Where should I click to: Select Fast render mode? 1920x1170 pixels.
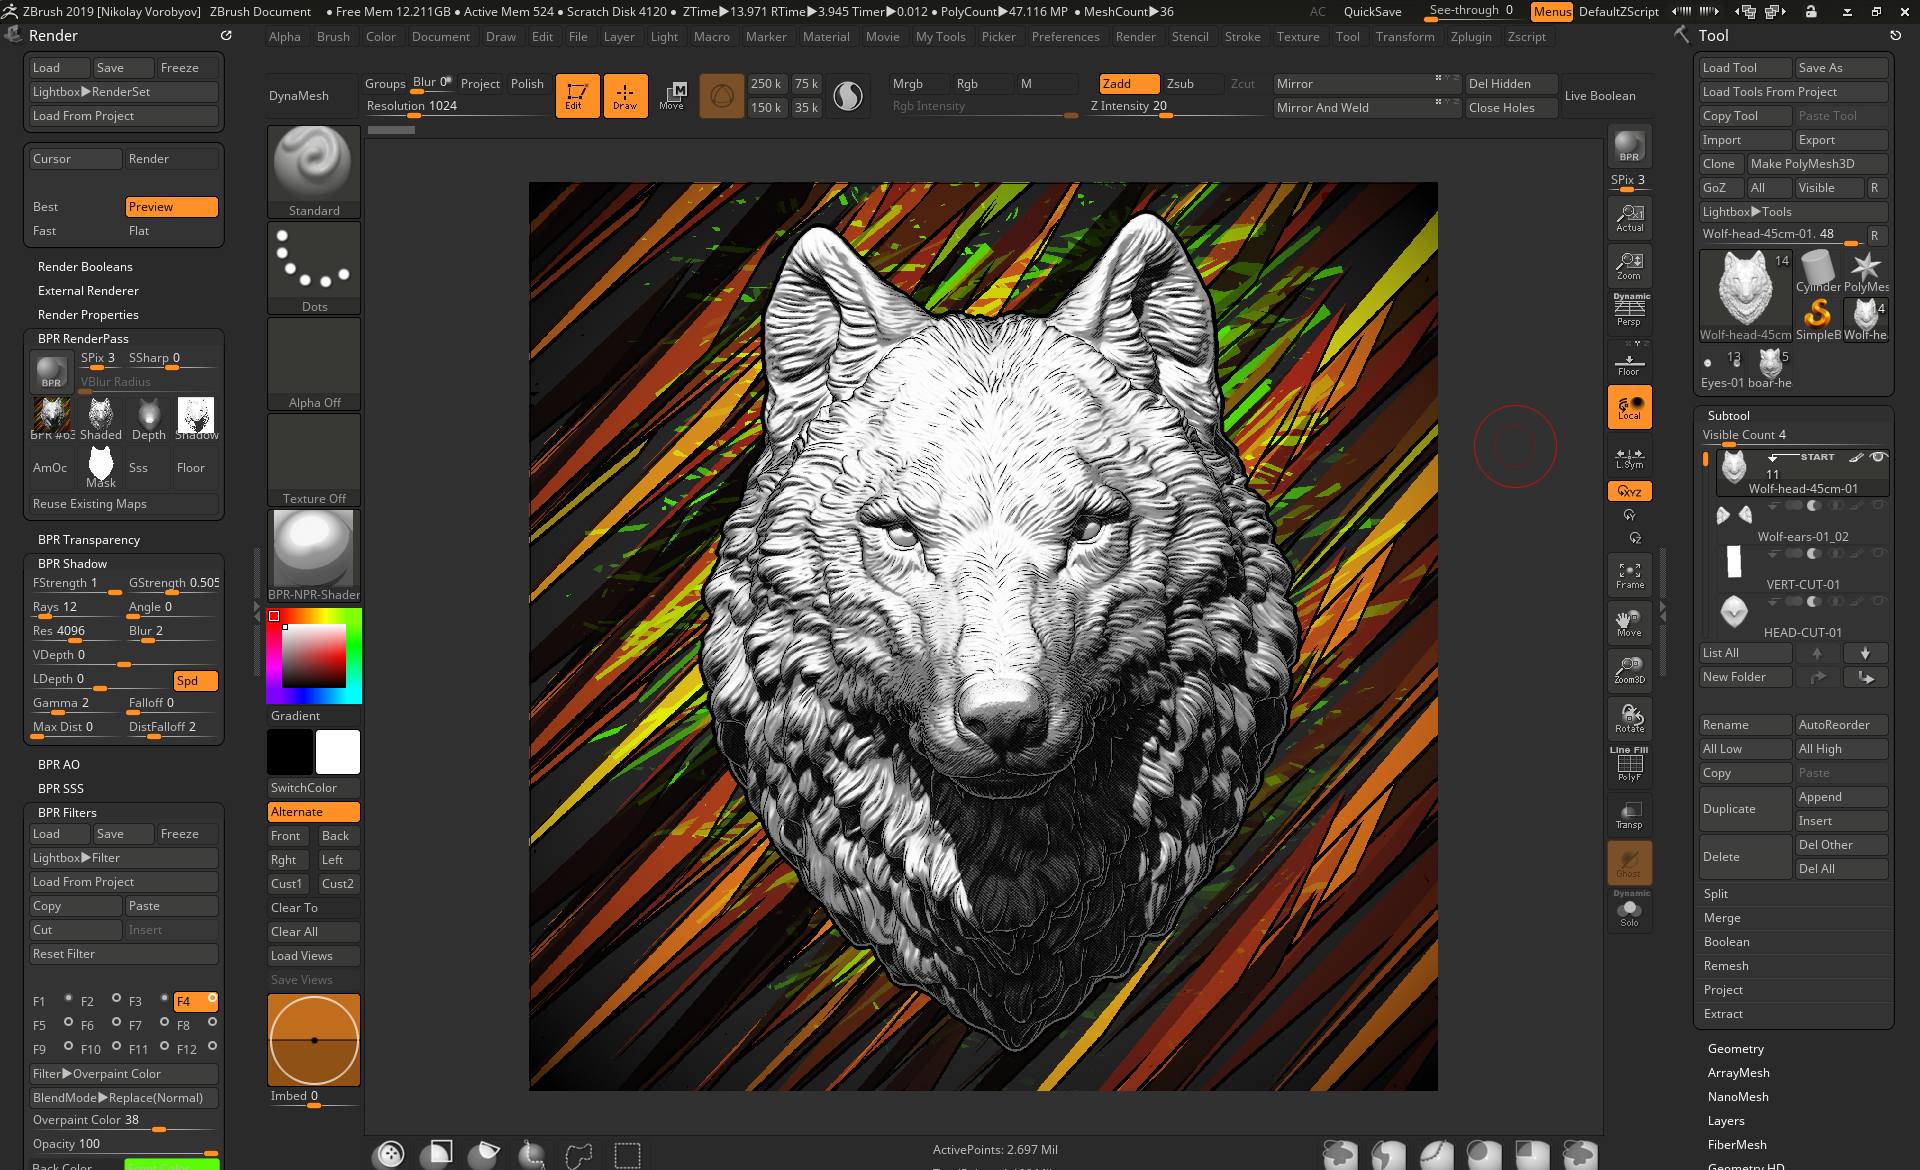point(75,231)
